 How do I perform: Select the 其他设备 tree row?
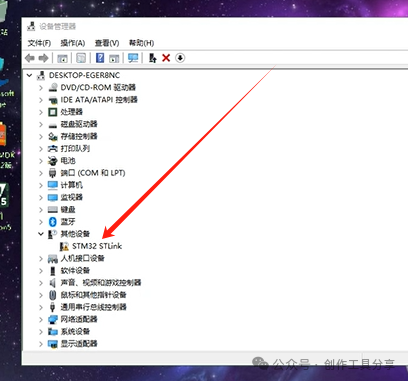point(75,234)
